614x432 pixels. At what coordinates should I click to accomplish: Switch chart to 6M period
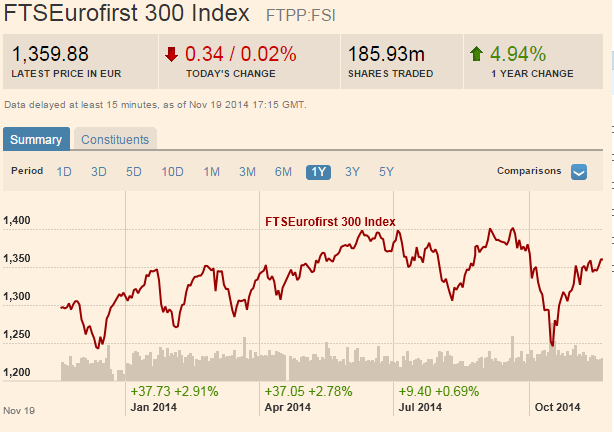283,172
